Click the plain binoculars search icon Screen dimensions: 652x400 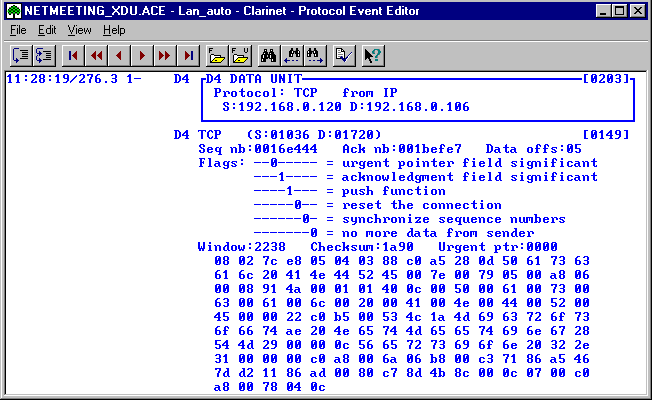coord(269,55)
